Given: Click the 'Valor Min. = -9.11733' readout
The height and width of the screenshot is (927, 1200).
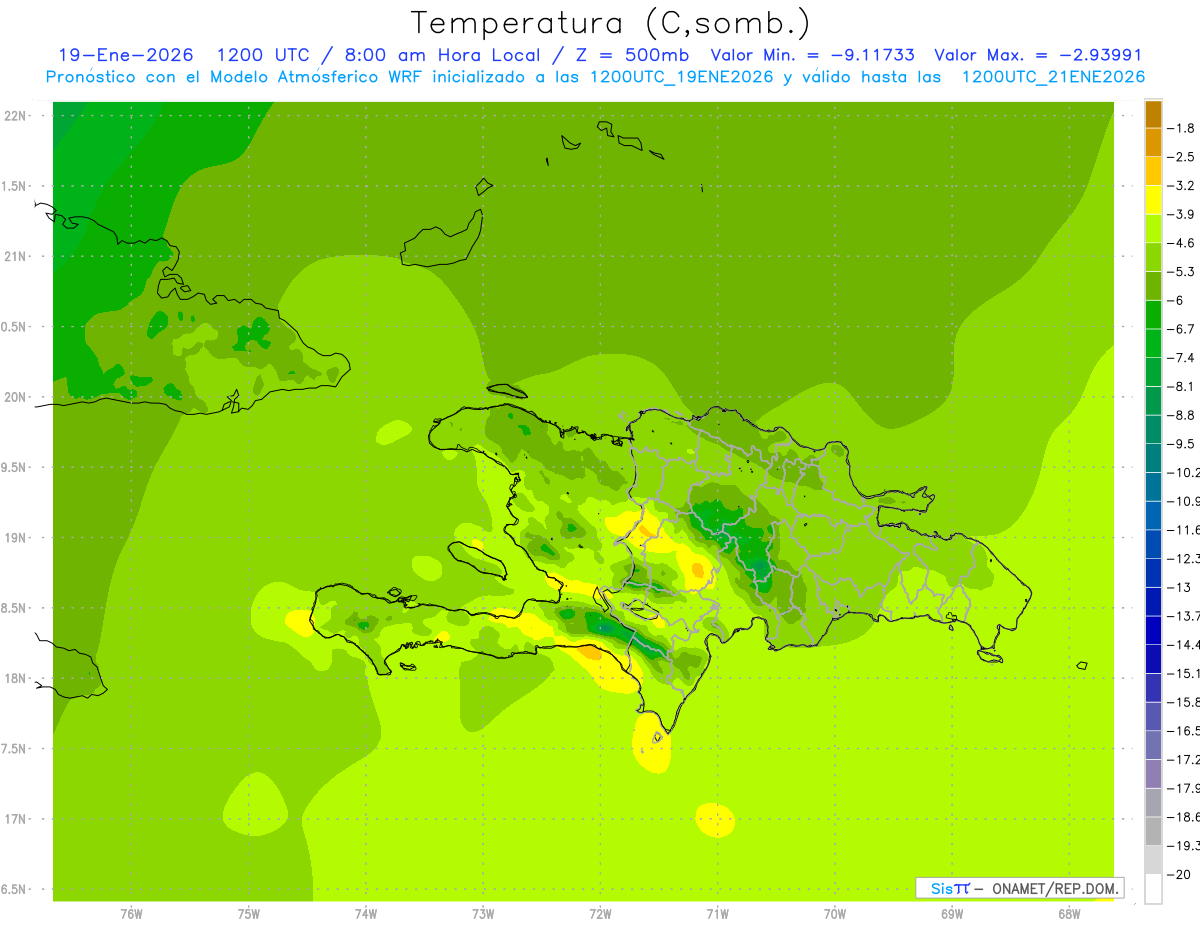Looking at the screenshot, I should tap(812, 56).
